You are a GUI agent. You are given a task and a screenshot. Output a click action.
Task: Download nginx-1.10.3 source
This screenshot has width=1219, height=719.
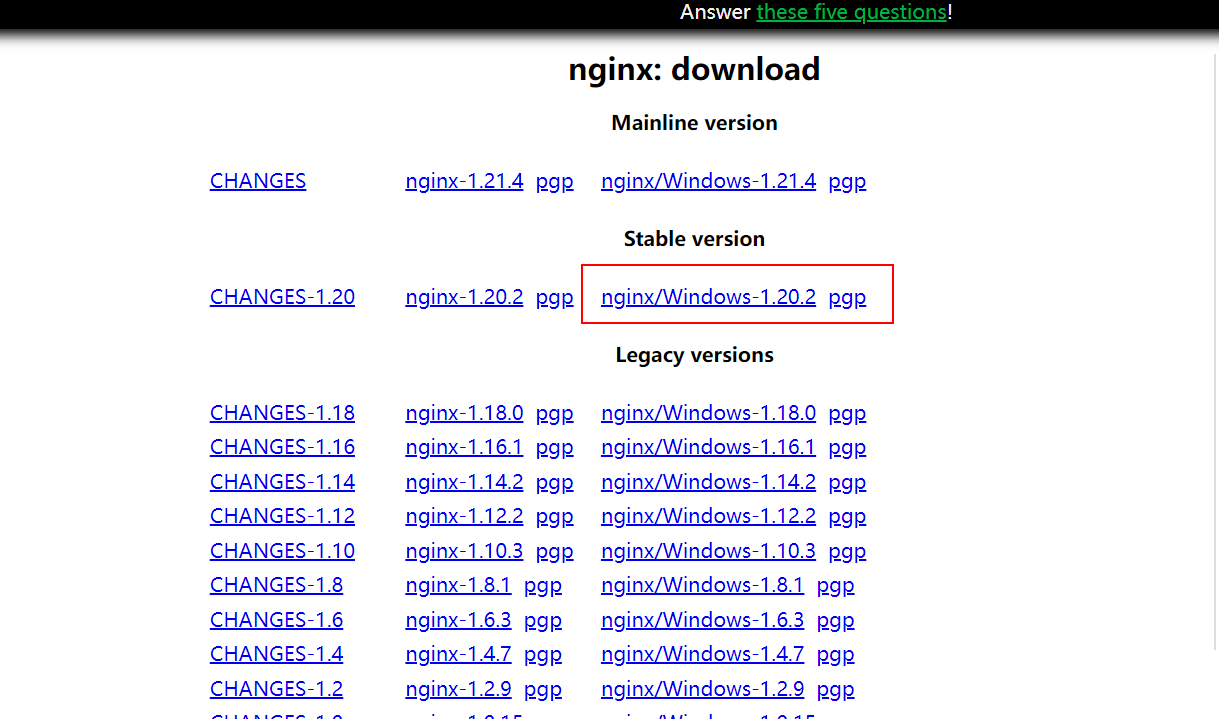(464, 551)
